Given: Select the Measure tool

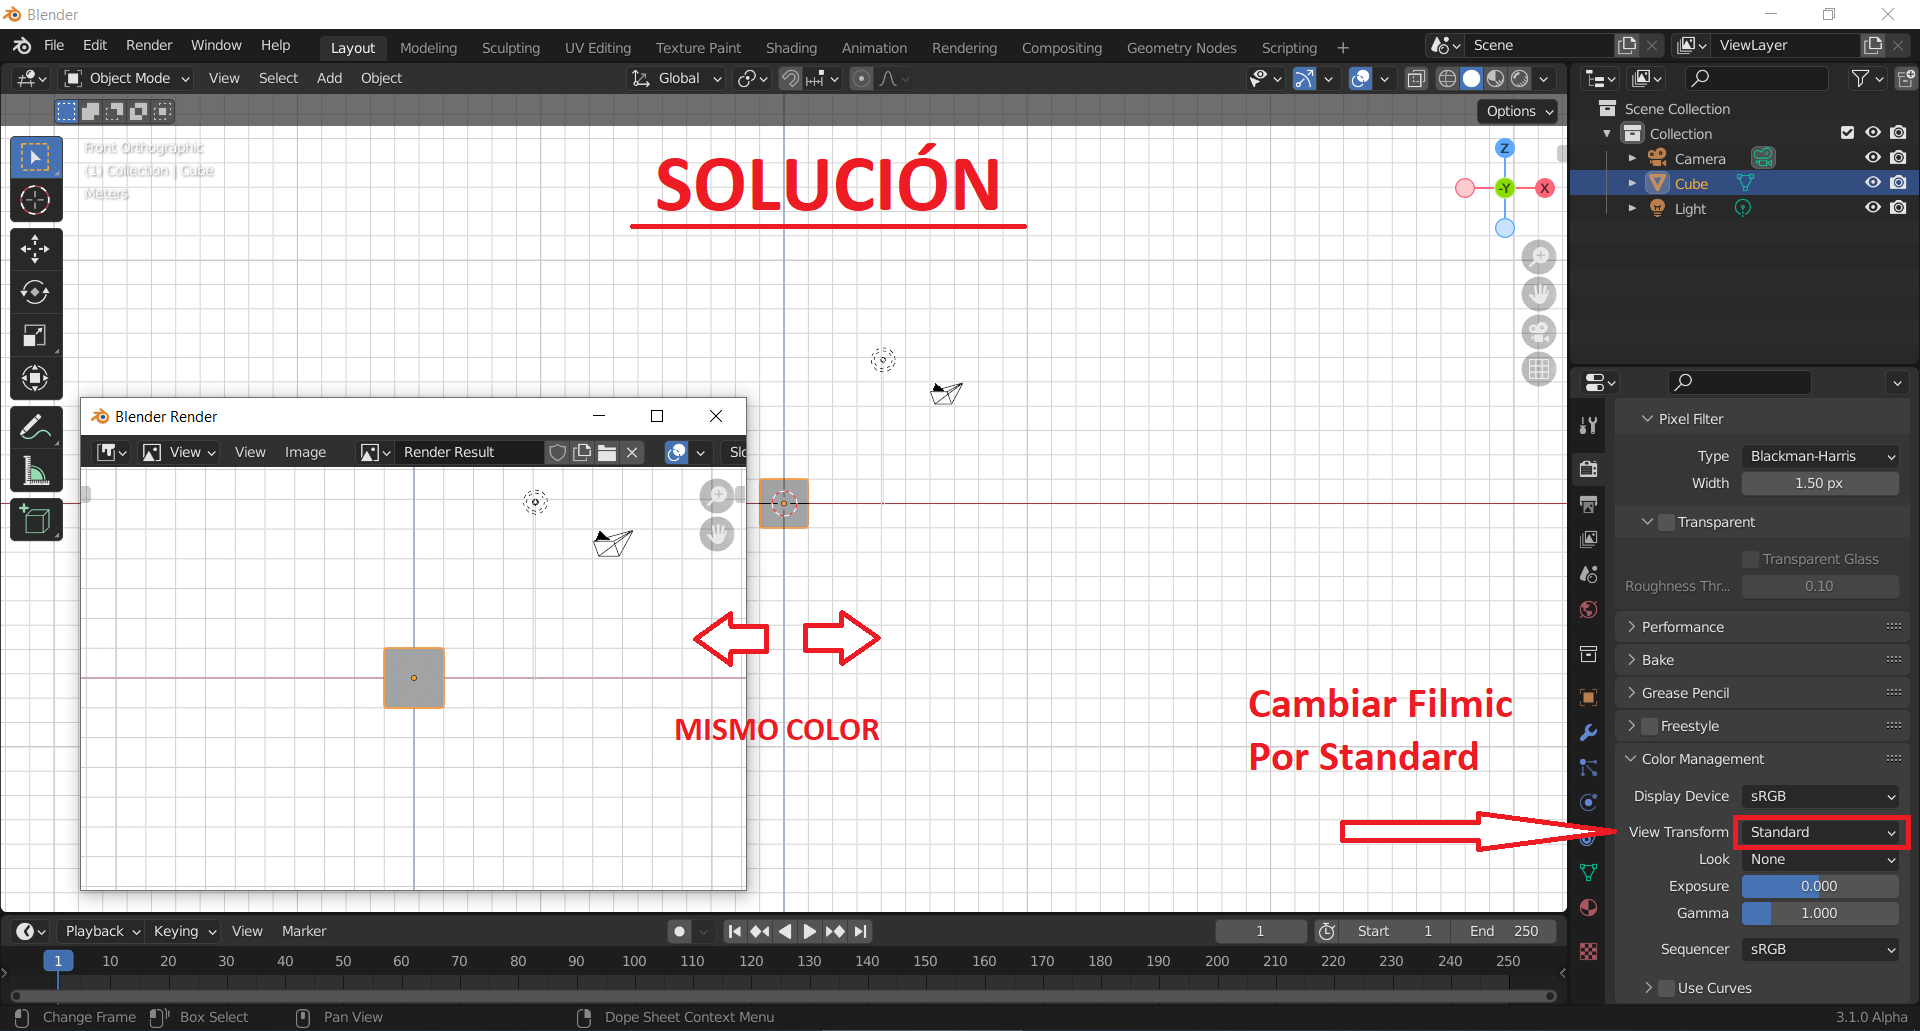Looking at the screenshot, I should click(35, 471).
